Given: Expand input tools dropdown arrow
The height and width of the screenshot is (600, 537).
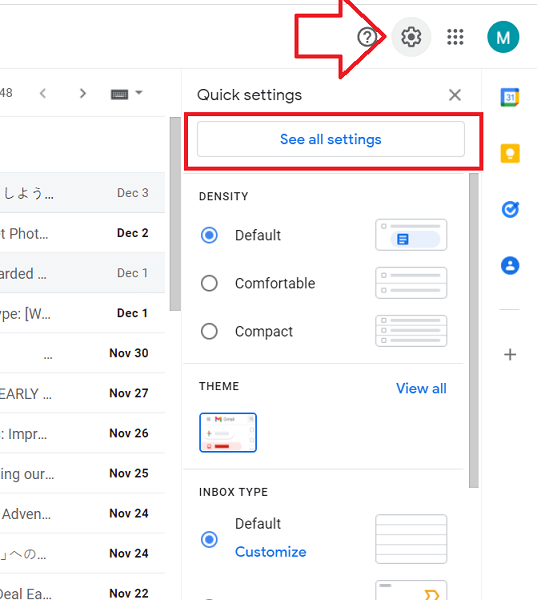Looking at the screenshot, I should 139,93.
